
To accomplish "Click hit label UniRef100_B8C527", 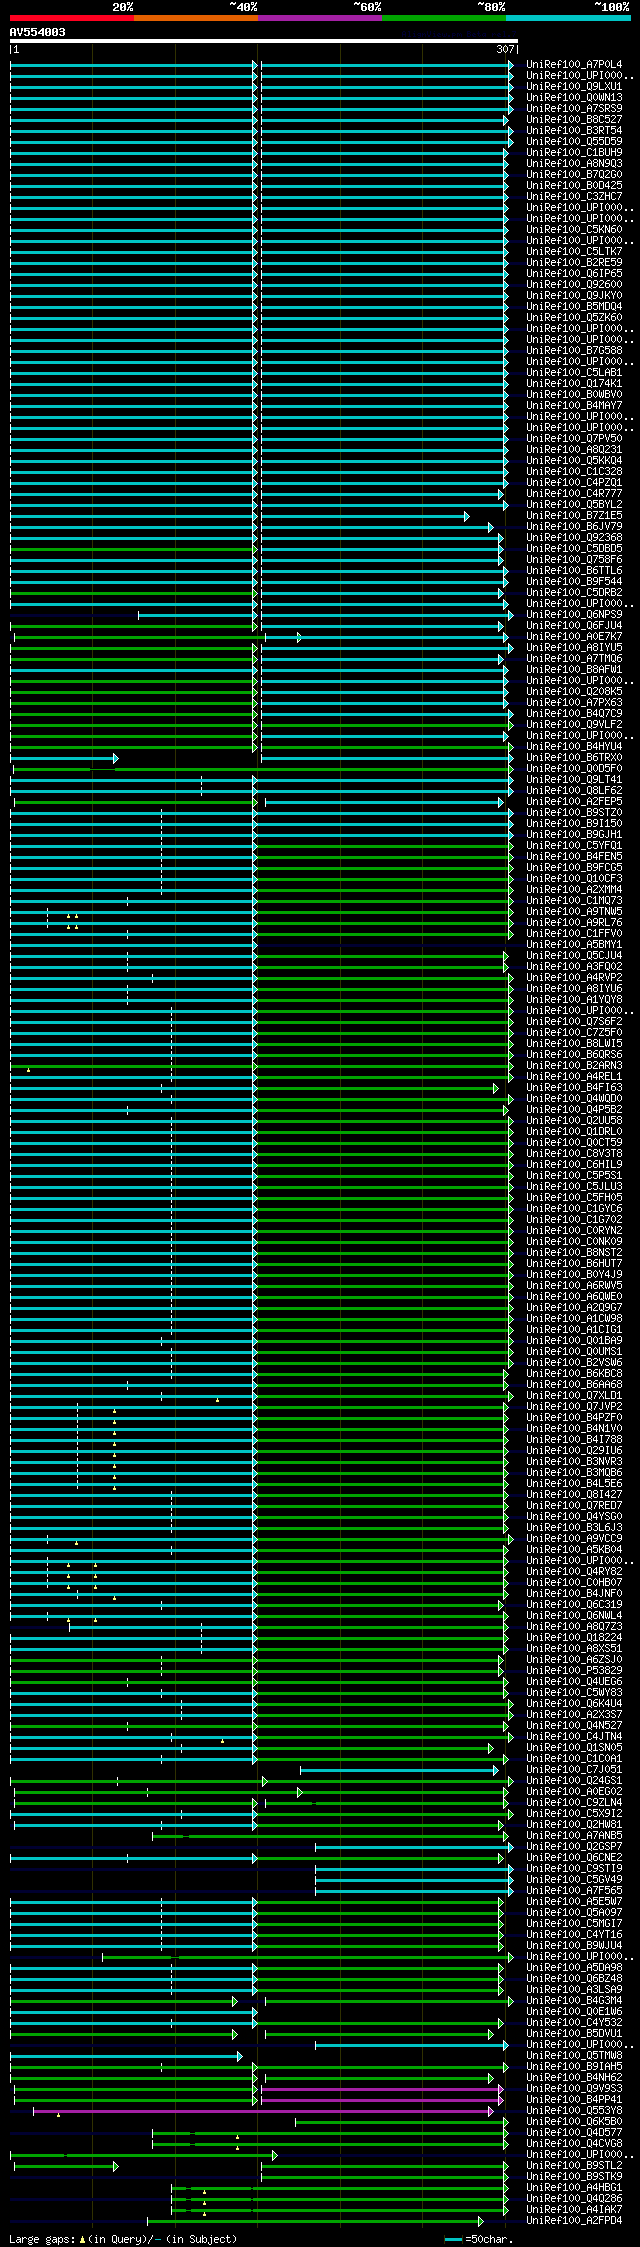I will tap(574, 120).
